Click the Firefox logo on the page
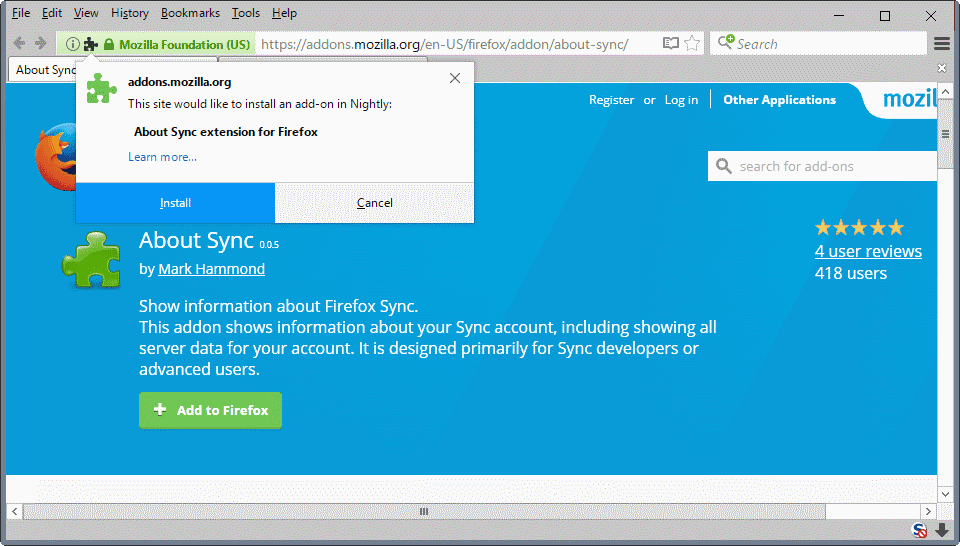This screenshot has height=546, width=960. (x=55, y=156)
